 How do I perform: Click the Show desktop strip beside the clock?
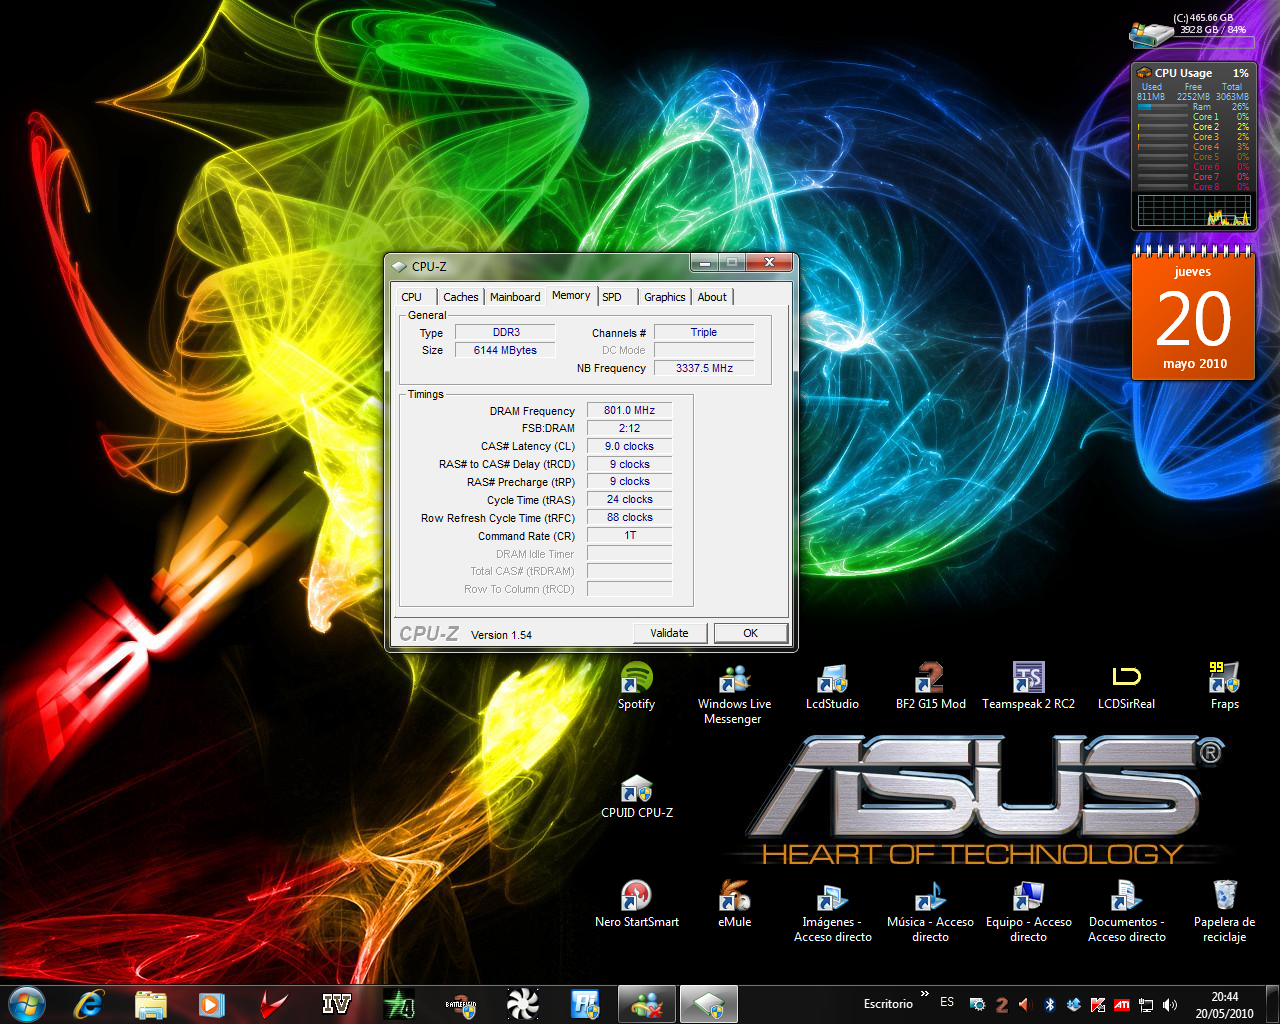[1272, 1003]
